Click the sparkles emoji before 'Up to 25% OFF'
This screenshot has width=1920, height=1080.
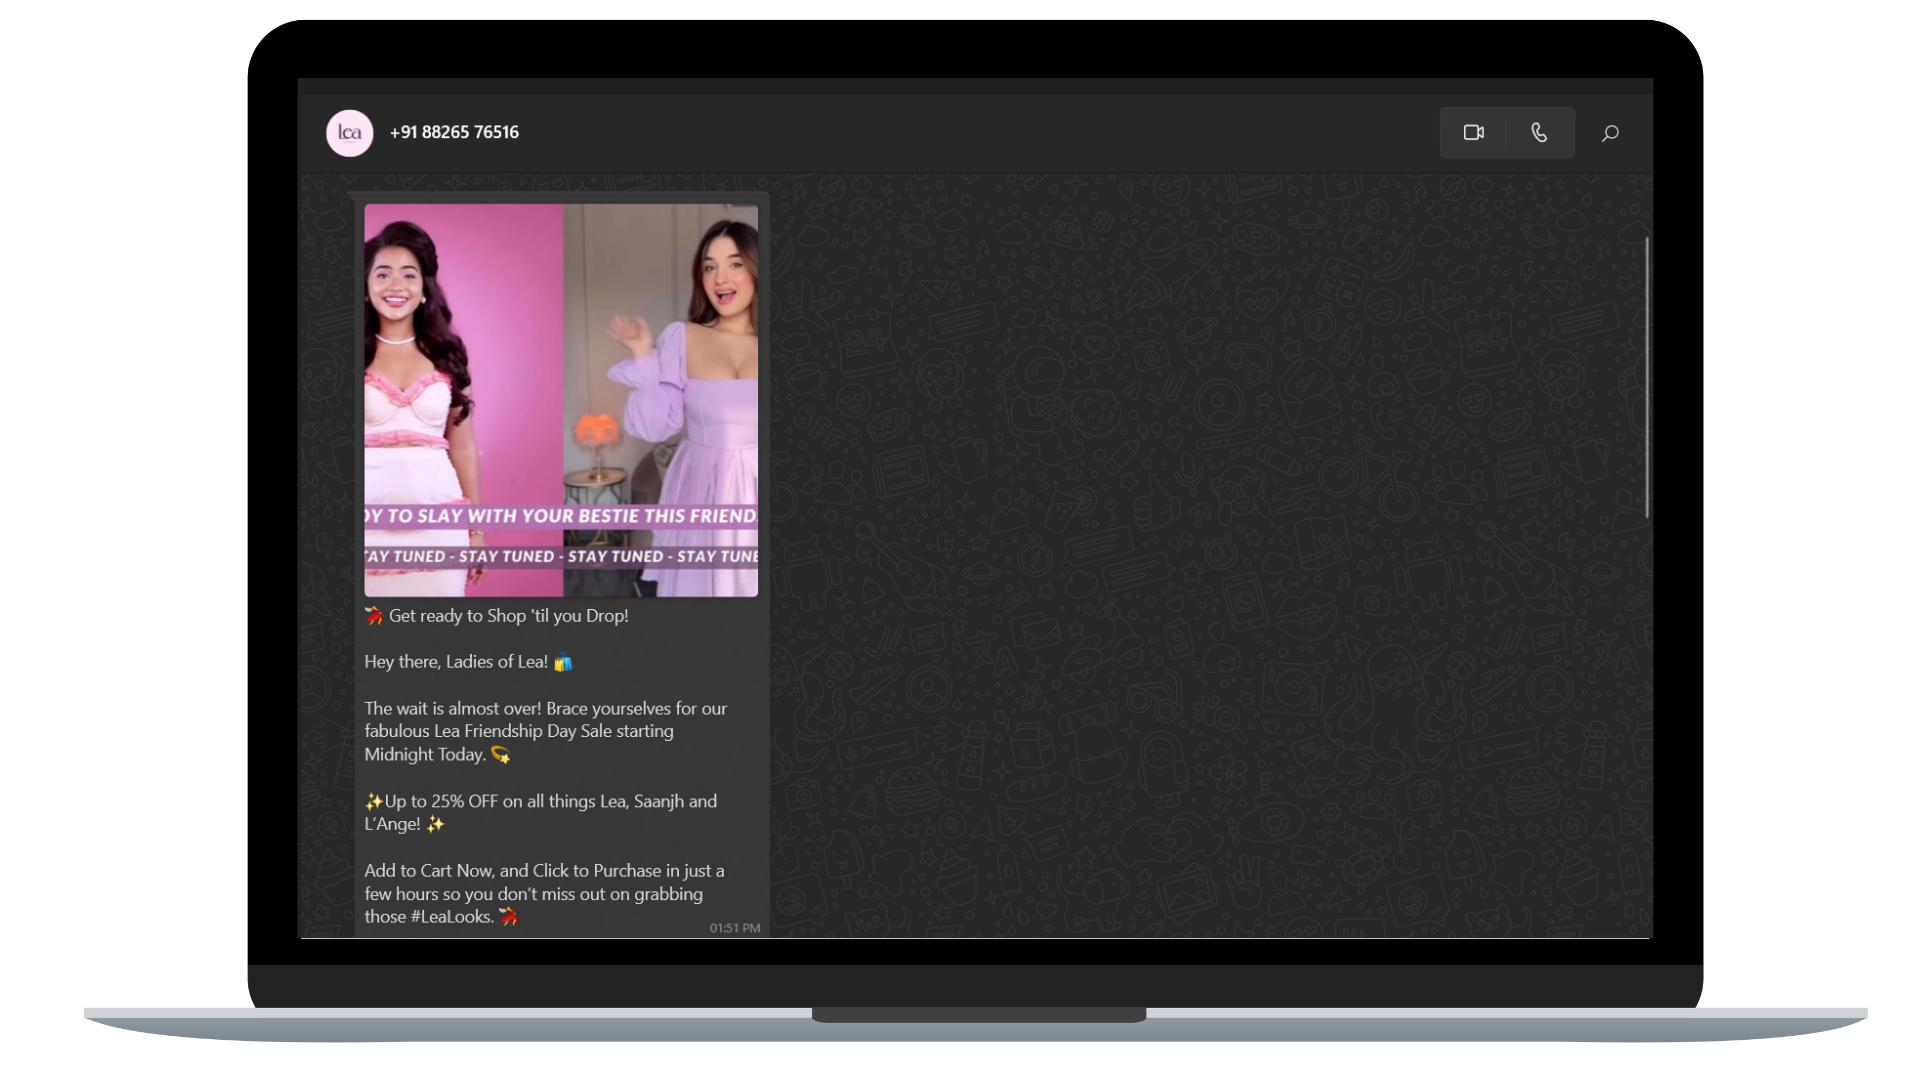click(373, 802)
